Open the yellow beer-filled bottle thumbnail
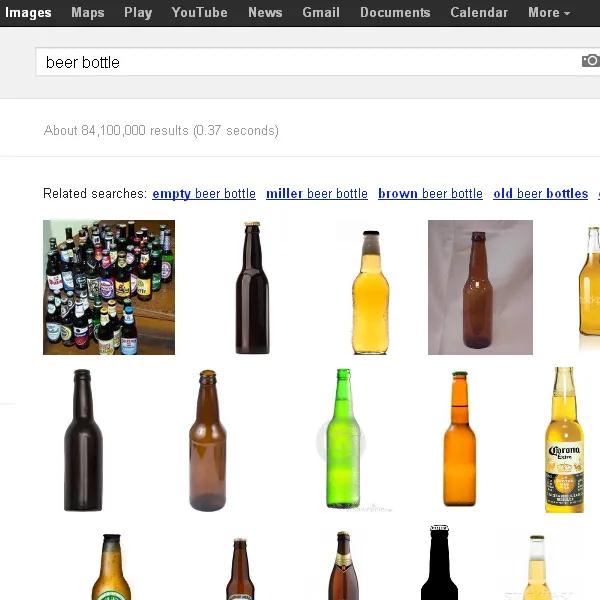This screenshot has height=600, width=600. (370, 292)
